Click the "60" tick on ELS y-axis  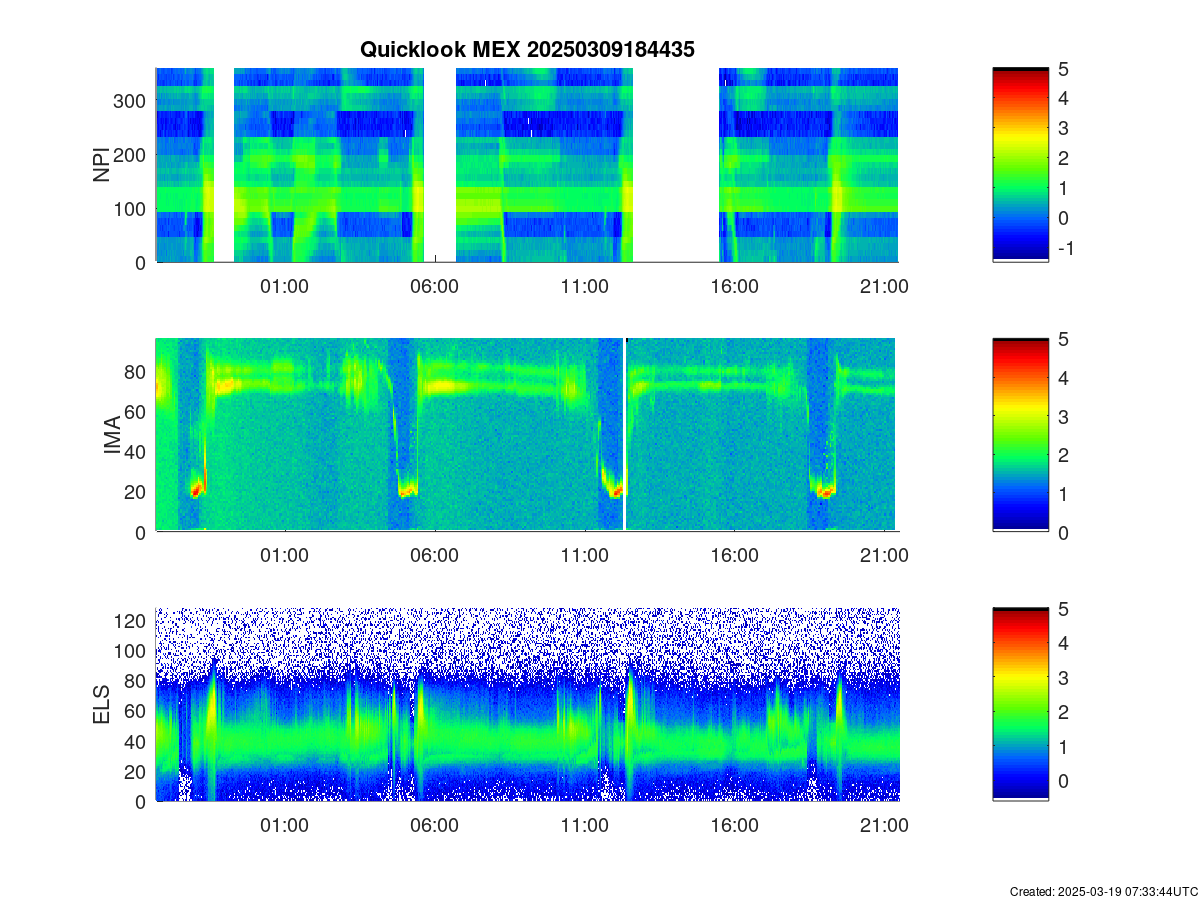(137, 711)
